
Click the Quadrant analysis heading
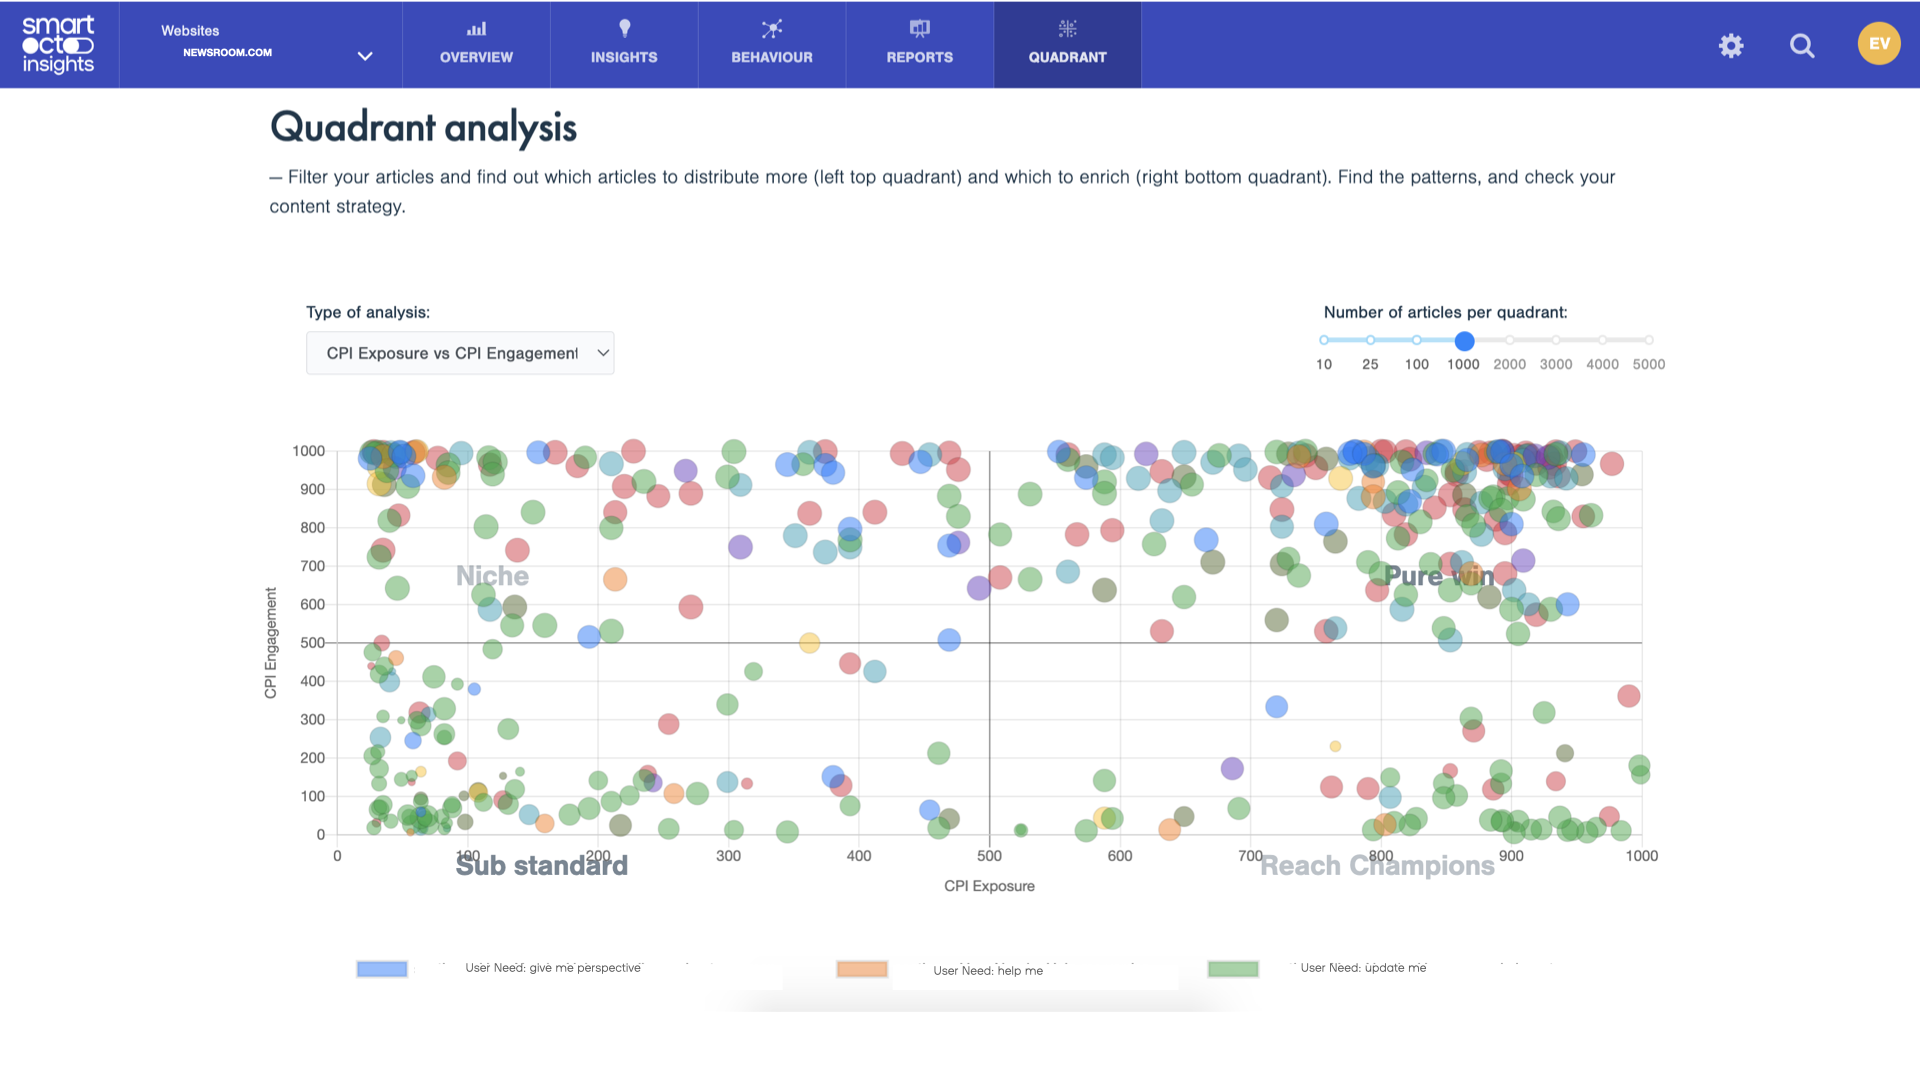tap(423, 127)
